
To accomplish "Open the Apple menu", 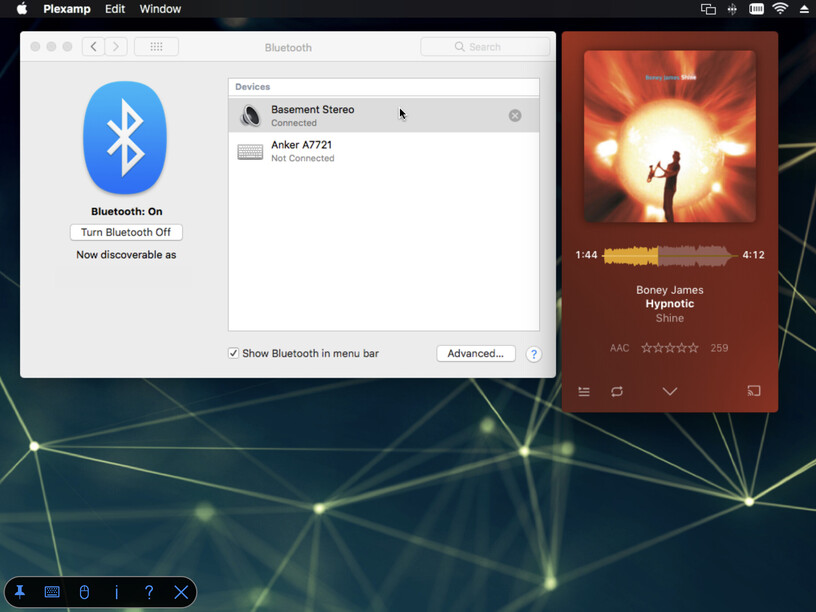I will tap(22, 9).
